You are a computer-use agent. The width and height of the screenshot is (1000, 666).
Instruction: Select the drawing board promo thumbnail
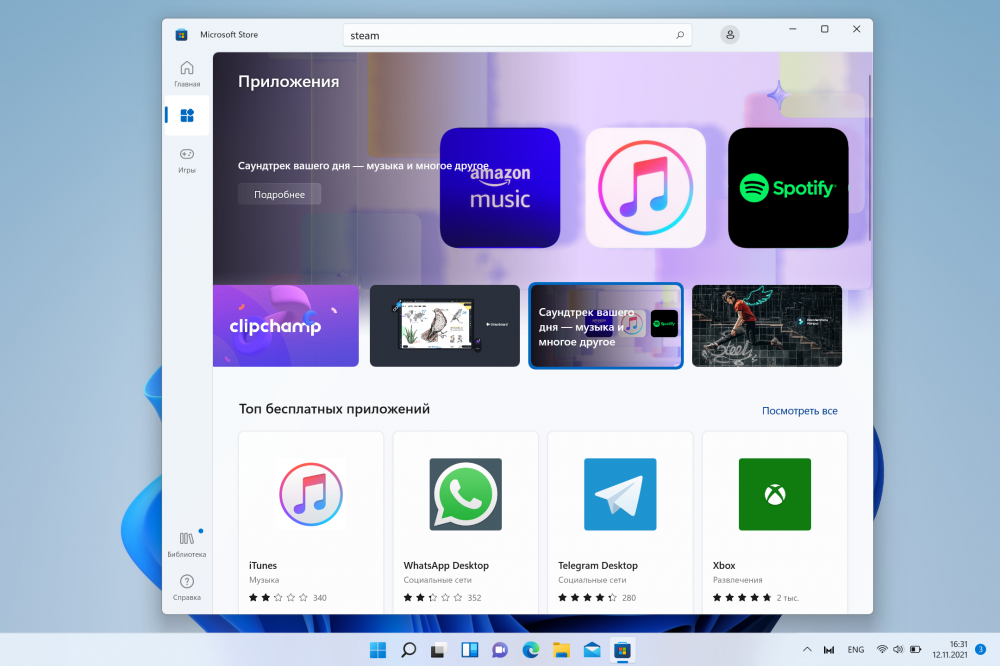[x=445, y=326]
